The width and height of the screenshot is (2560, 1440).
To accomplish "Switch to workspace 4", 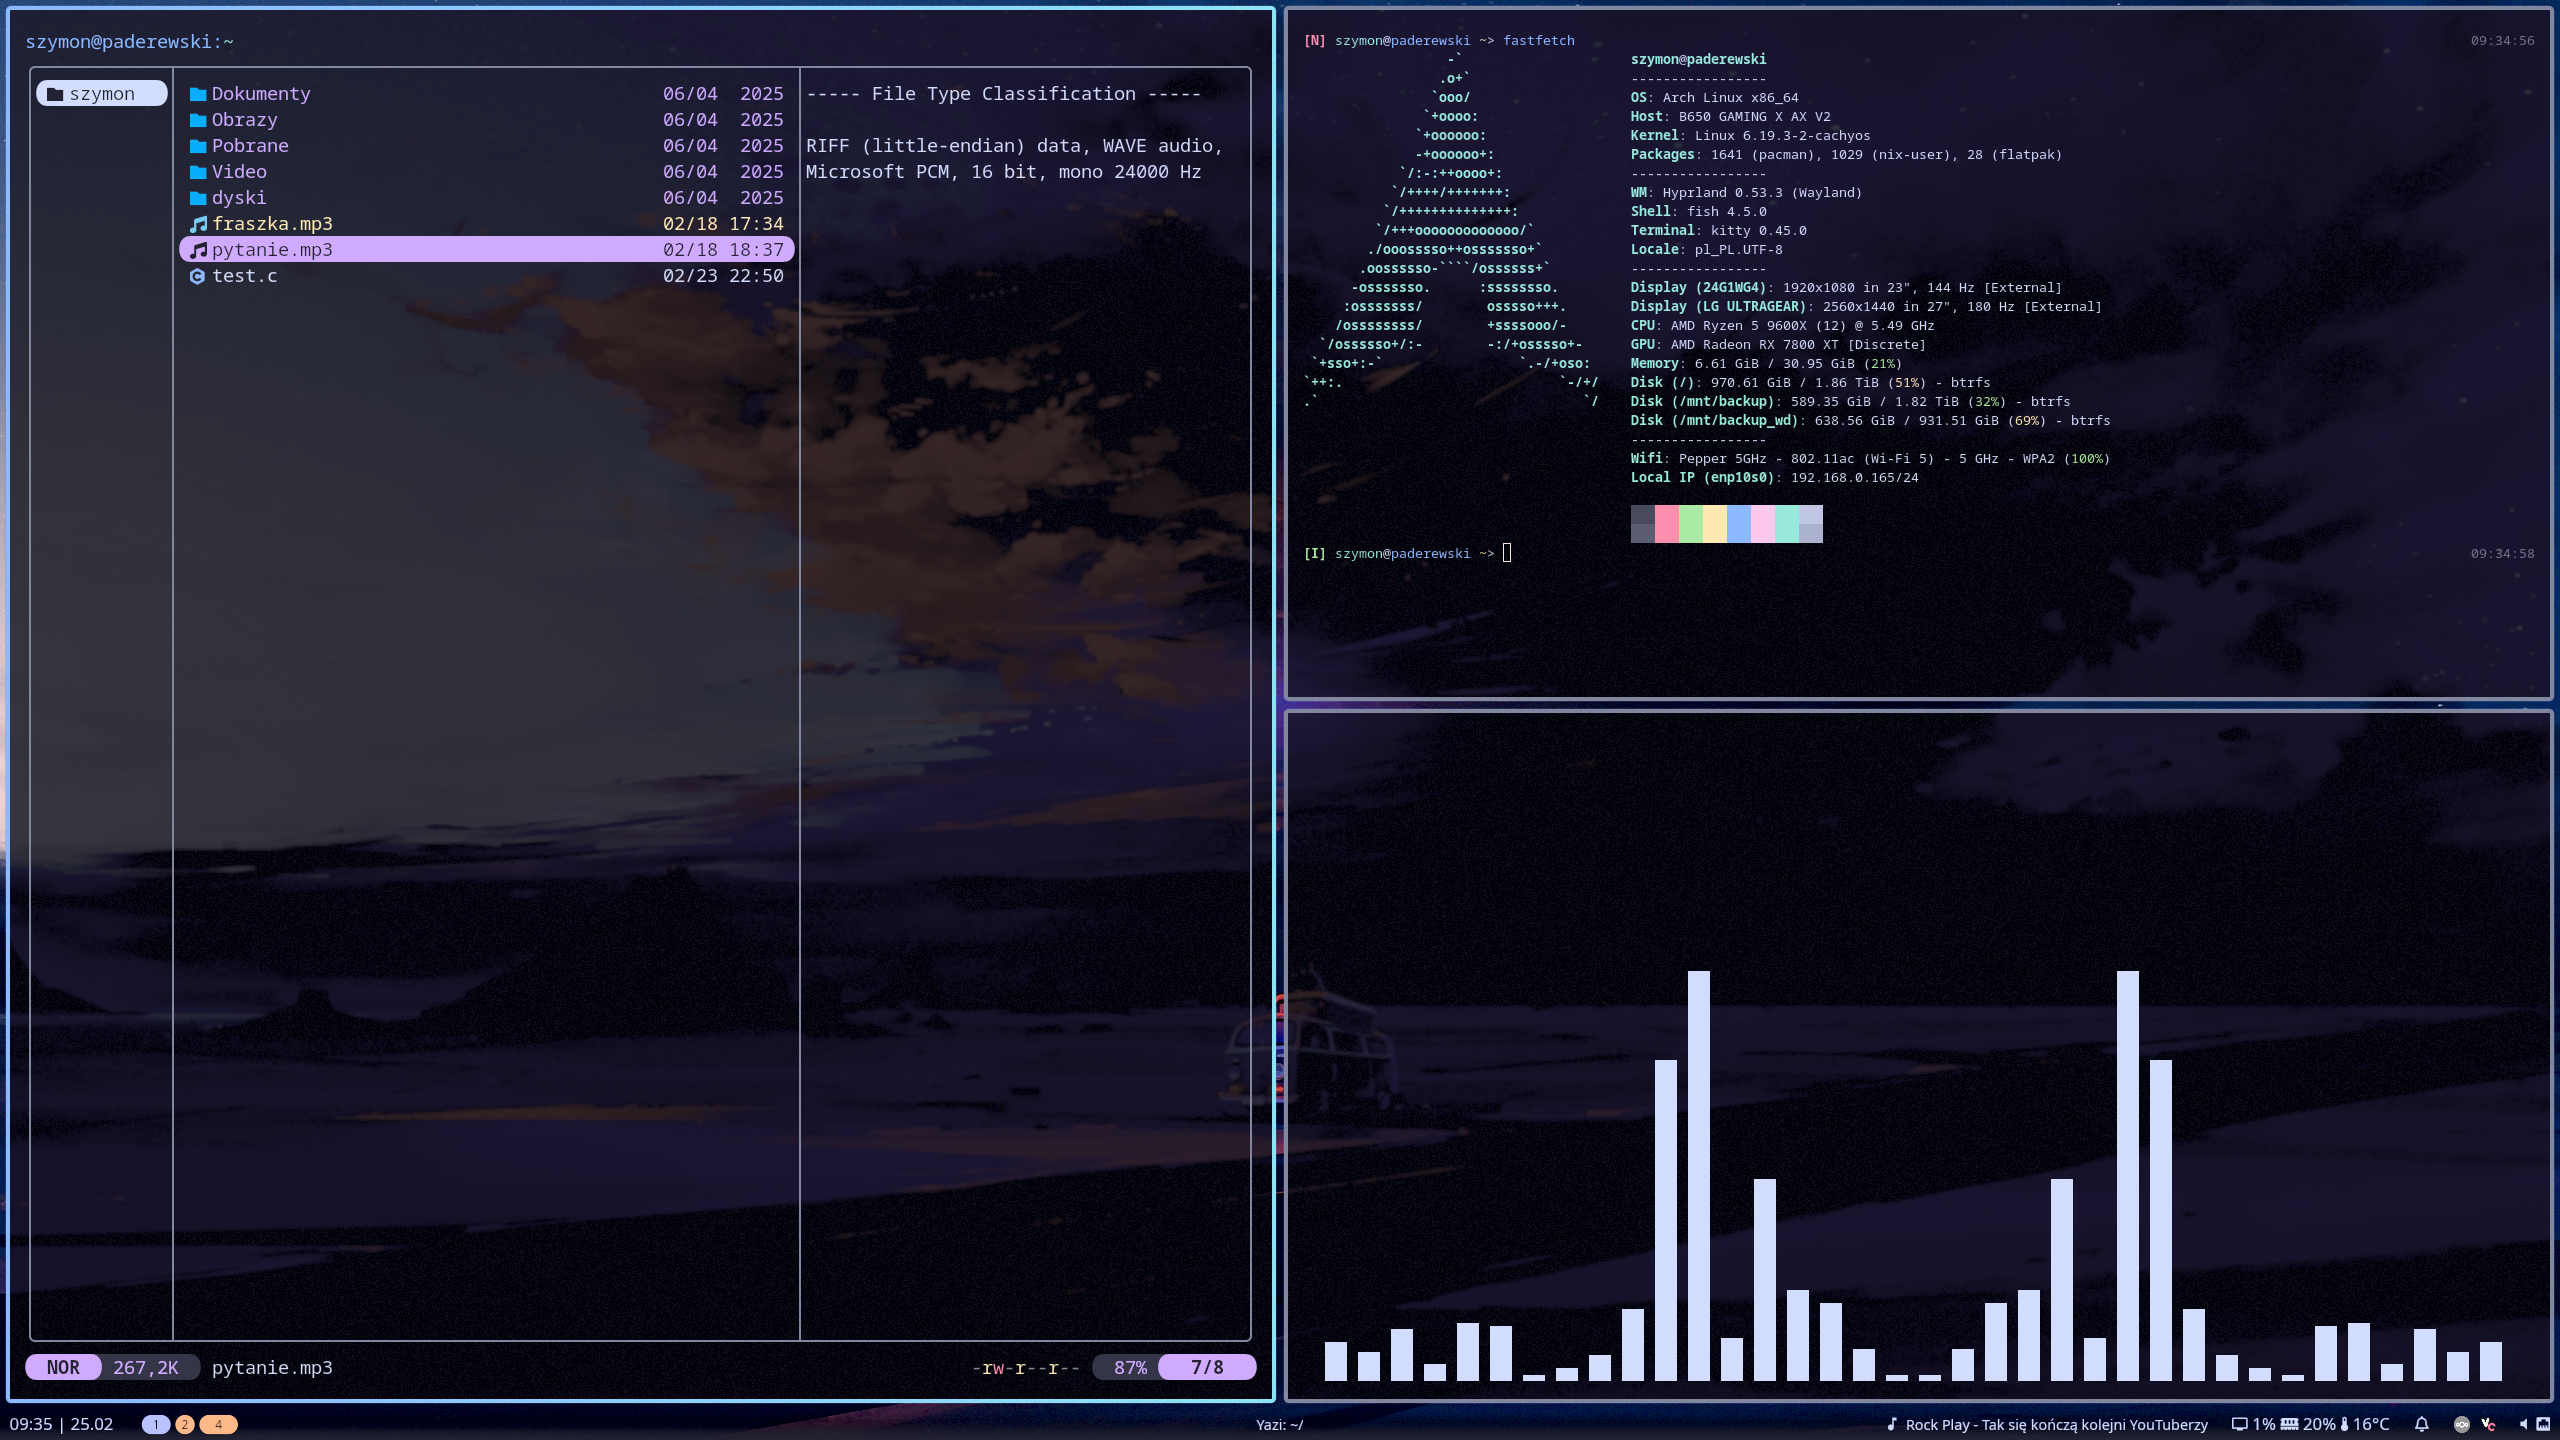I will (218, 1424).
